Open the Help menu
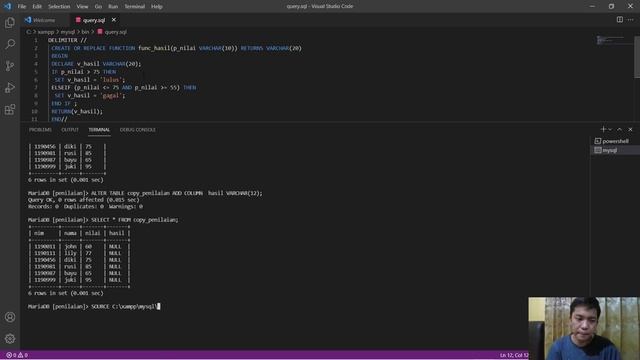The image size is (640, 360). pyautogui.click(x=157, y=6)
